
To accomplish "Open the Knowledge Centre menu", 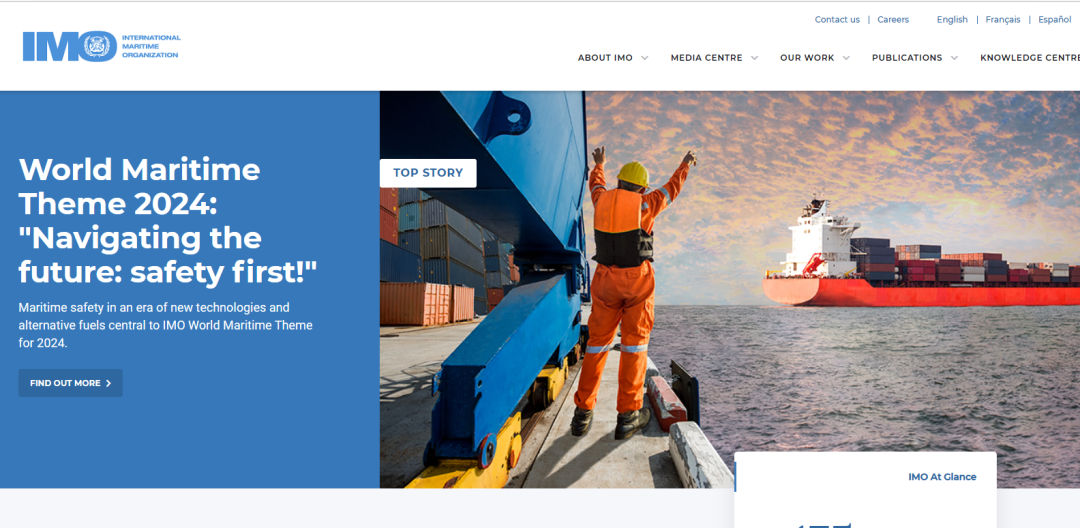I will 1030,58.
